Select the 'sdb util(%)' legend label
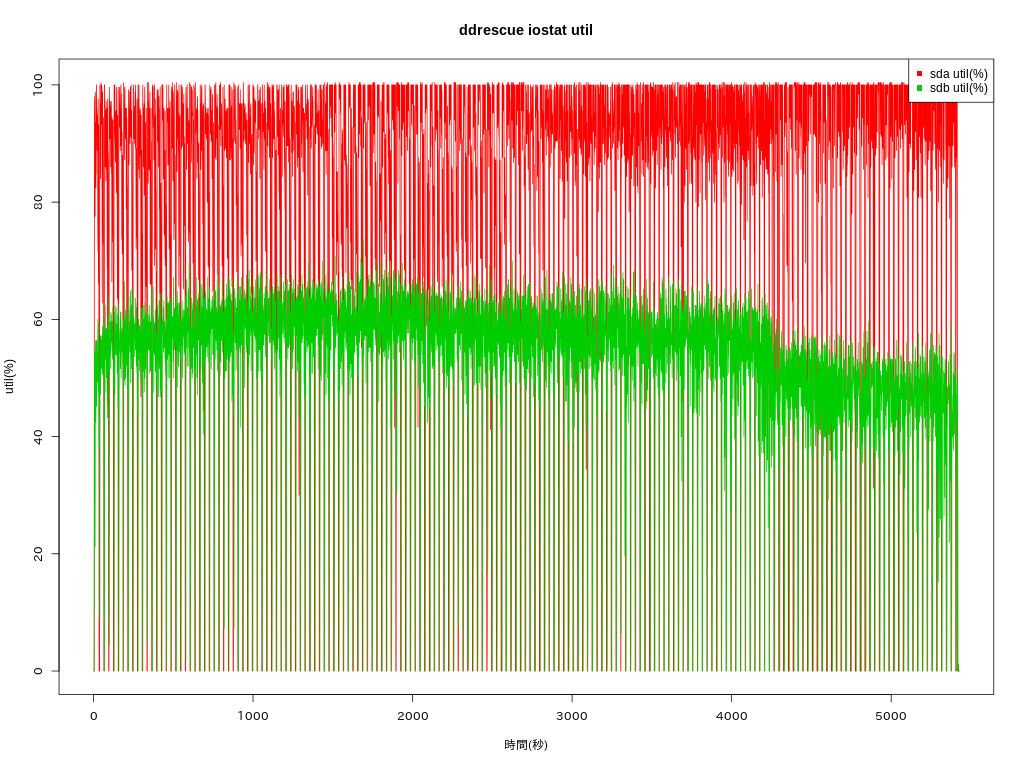The image size is (1024, 768). (x=958, y=88)
